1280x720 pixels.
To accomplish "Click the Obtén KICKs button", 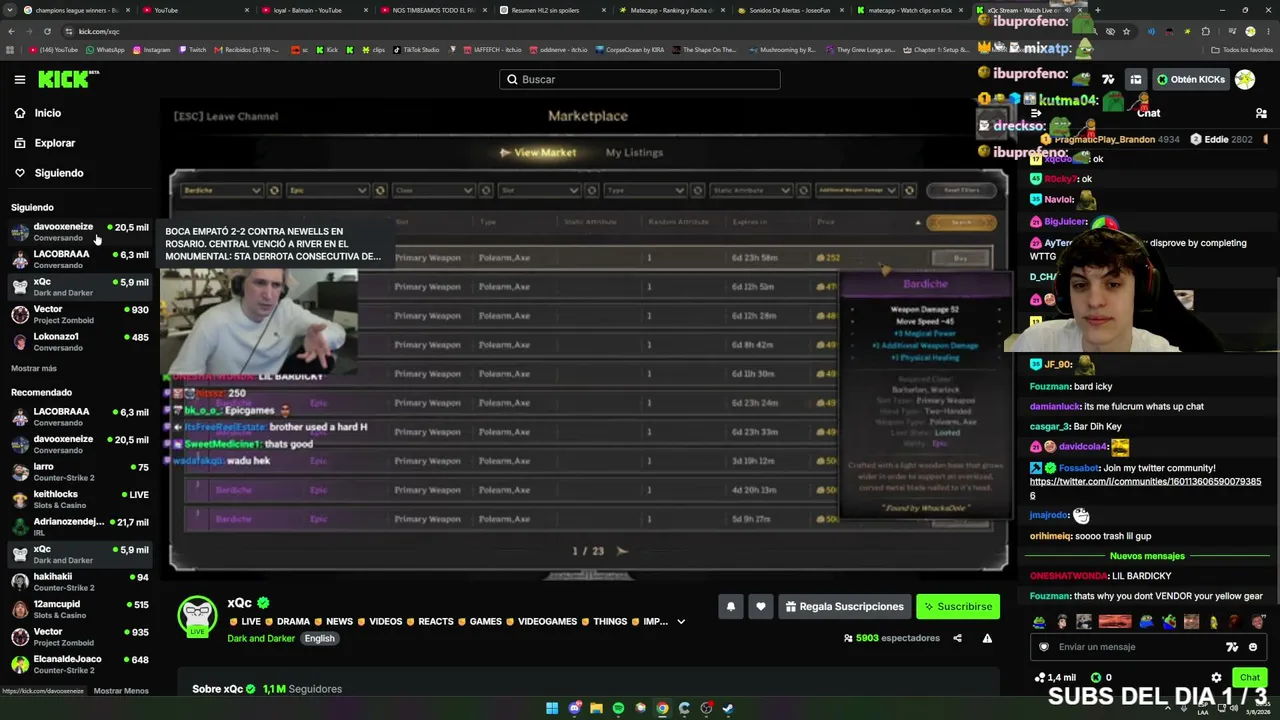I will pyautogui.click(x=1190, y=79).
